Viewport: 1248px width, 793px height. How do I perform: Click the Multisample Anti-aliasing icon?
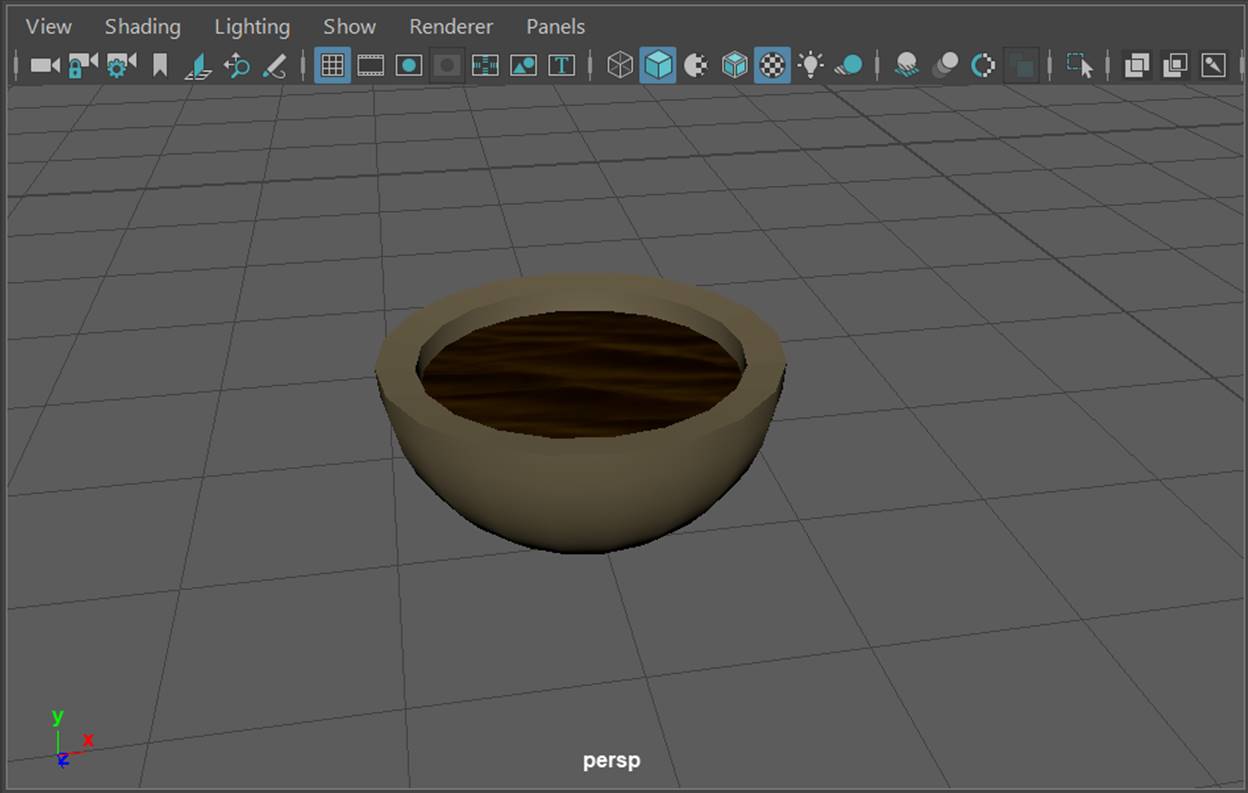[984, 66]
